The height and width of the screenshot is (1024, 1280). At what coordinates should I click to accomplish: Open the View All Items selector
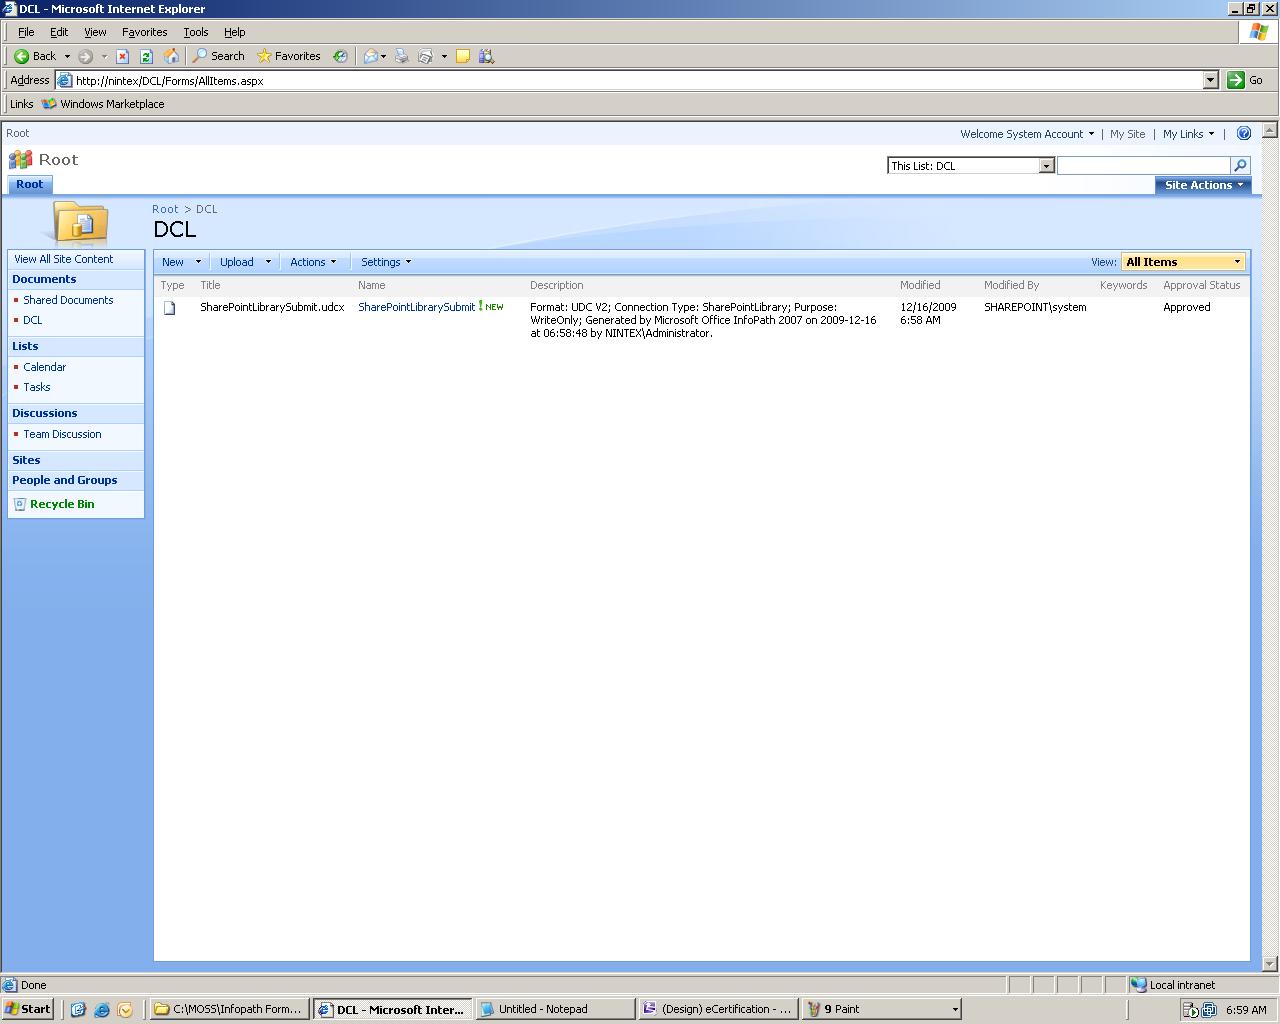[x=1183, y=262]
